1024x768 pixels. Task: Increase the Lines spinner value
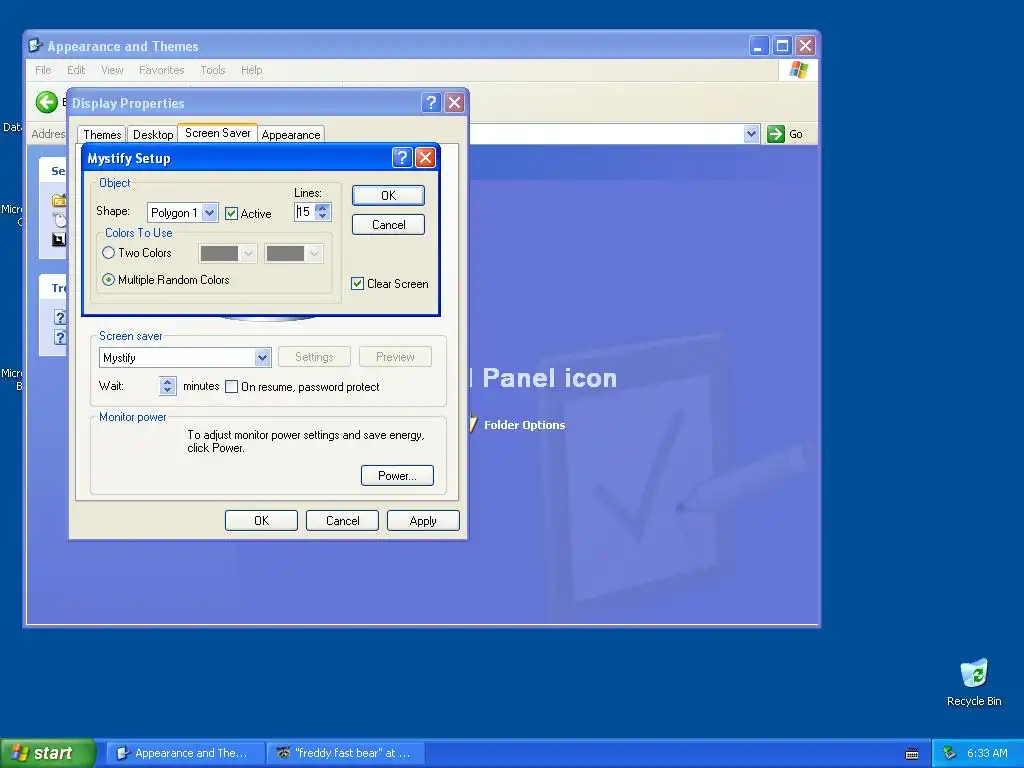click(x=322, y=207)
